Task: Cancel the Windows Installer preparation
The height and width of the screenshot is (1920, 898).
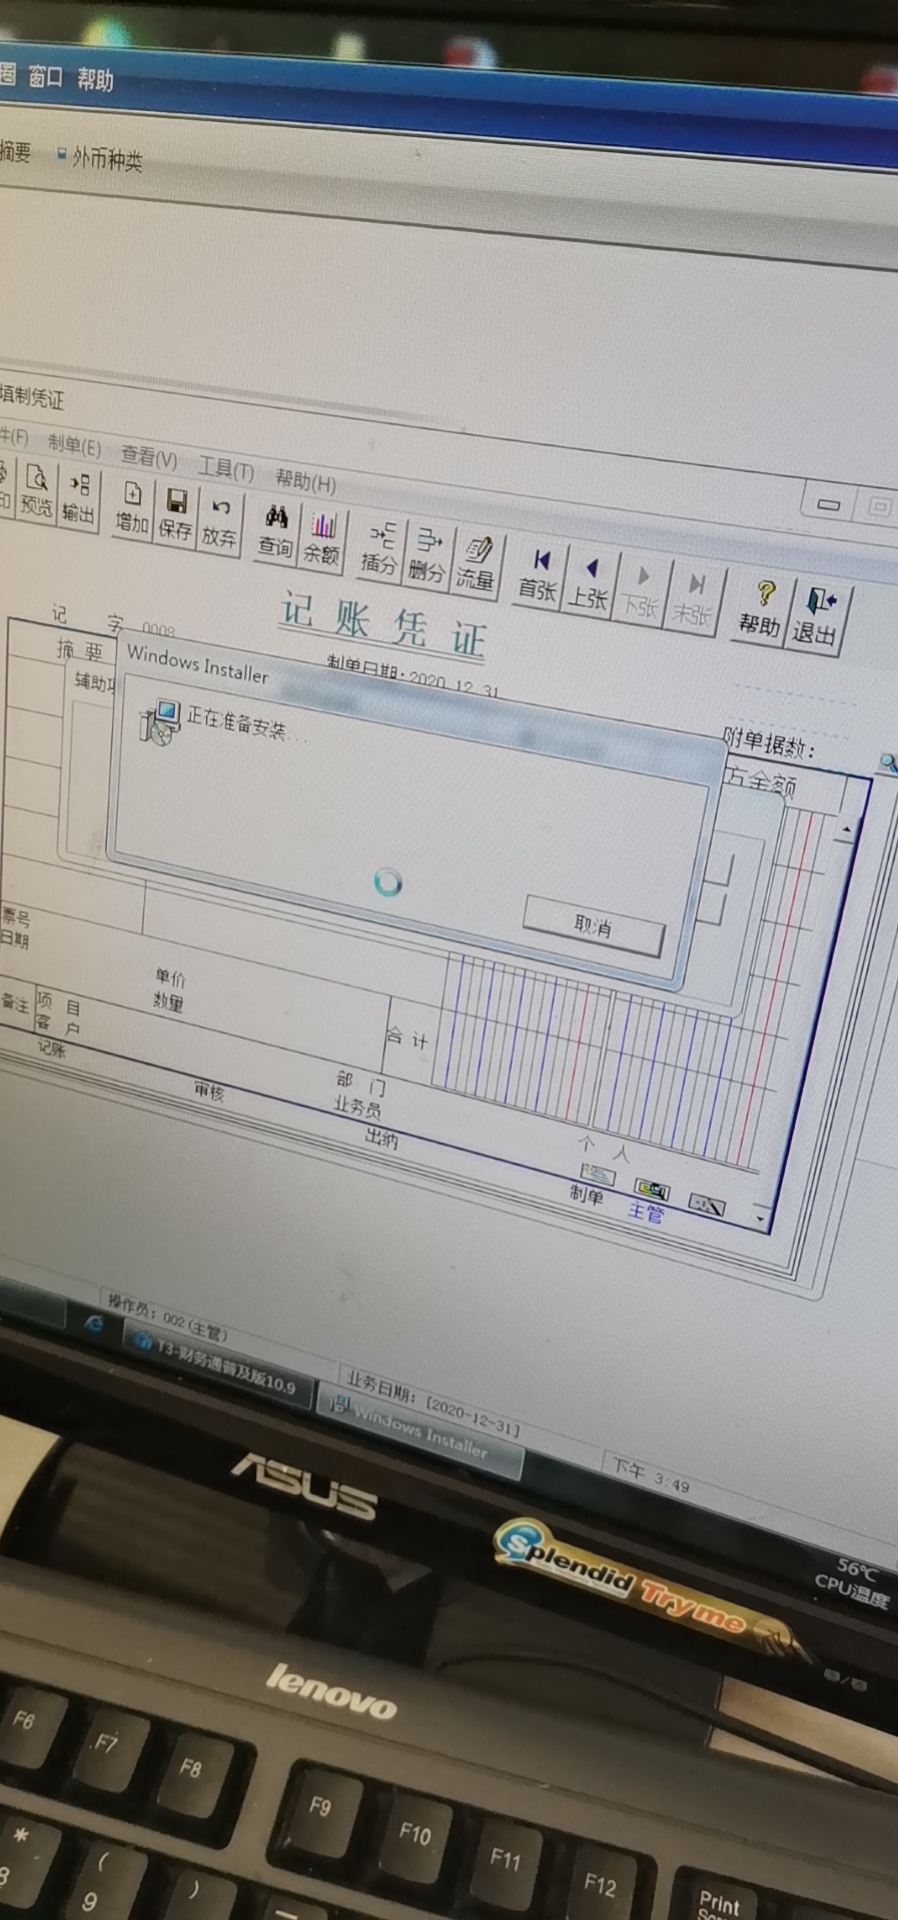Action: tap(593, 927)
